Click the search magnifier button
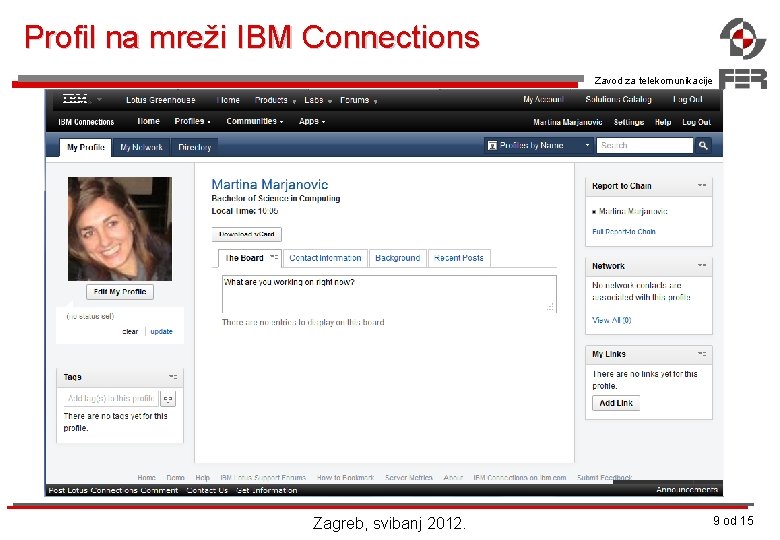Viewport: 780px width, 540px height. [x=703, y=145]
